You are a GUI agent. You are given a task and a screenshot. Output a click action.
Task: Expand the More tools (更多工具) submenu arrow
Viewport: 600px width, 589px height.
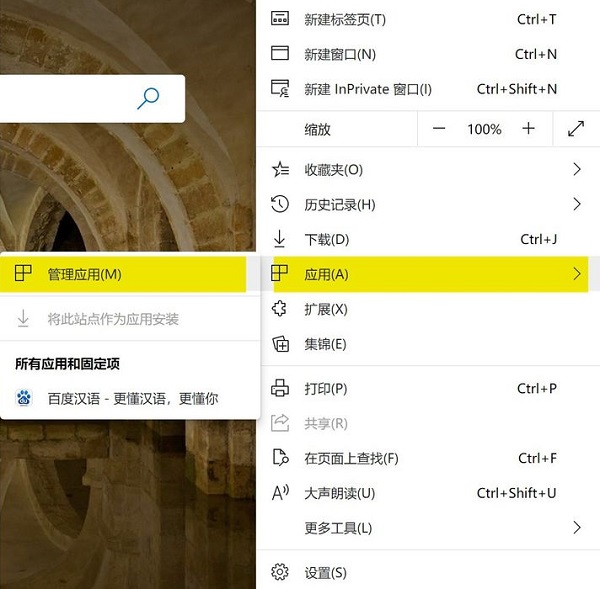[x=577, y=527]
